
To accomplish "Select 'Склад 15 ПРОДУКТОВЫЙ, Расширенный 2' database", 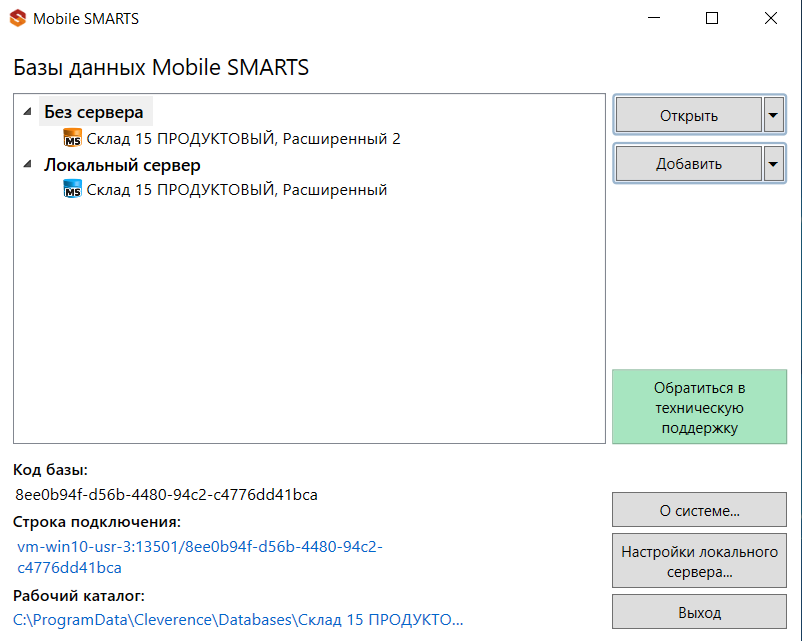I will coord(243,139).
